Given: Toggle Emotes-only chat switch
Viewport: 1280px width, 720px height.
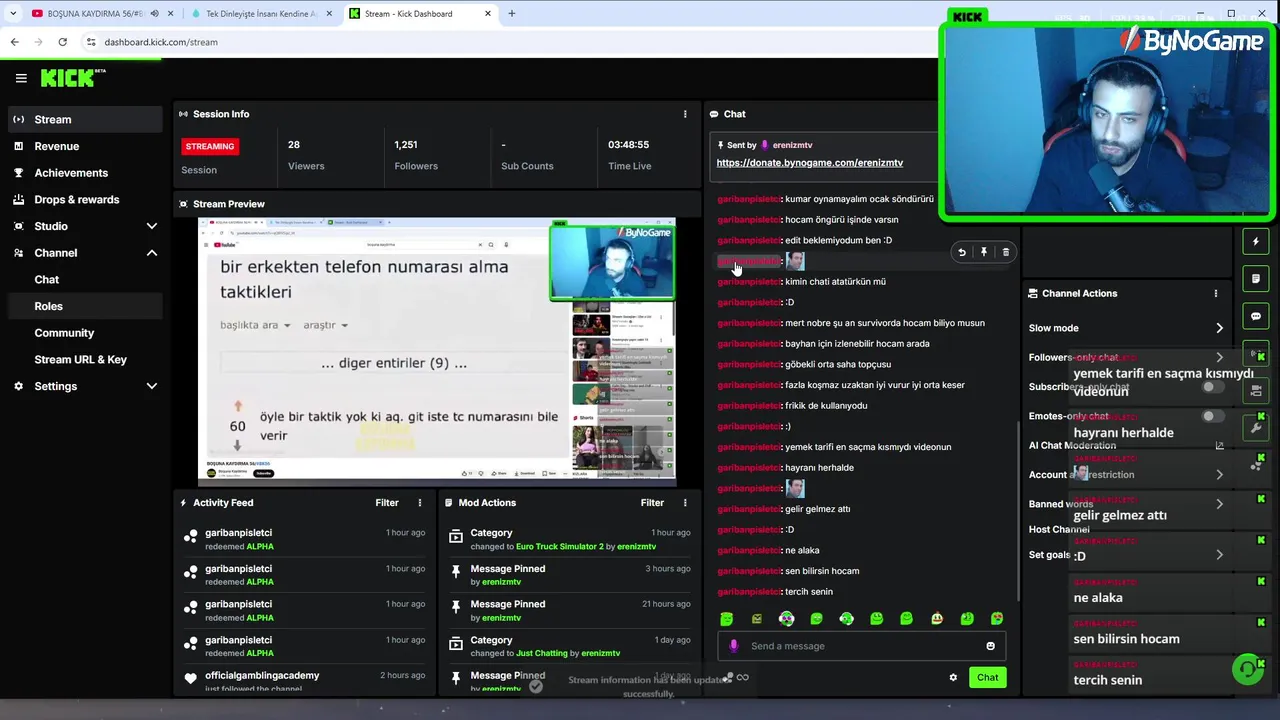Looking at the screenshot, I should tap(1212, 416).
